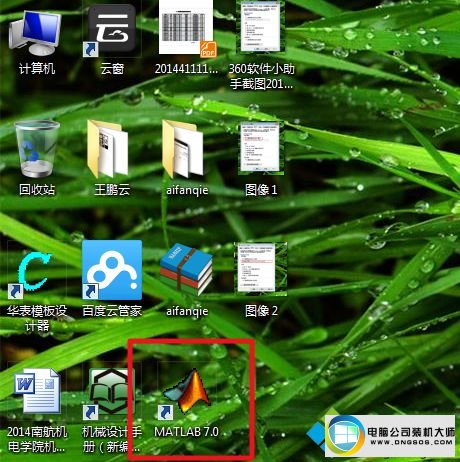Click the MATLAB 7.0 label text
The height and width of the screenshot is (462, 460).
(186, 432)
